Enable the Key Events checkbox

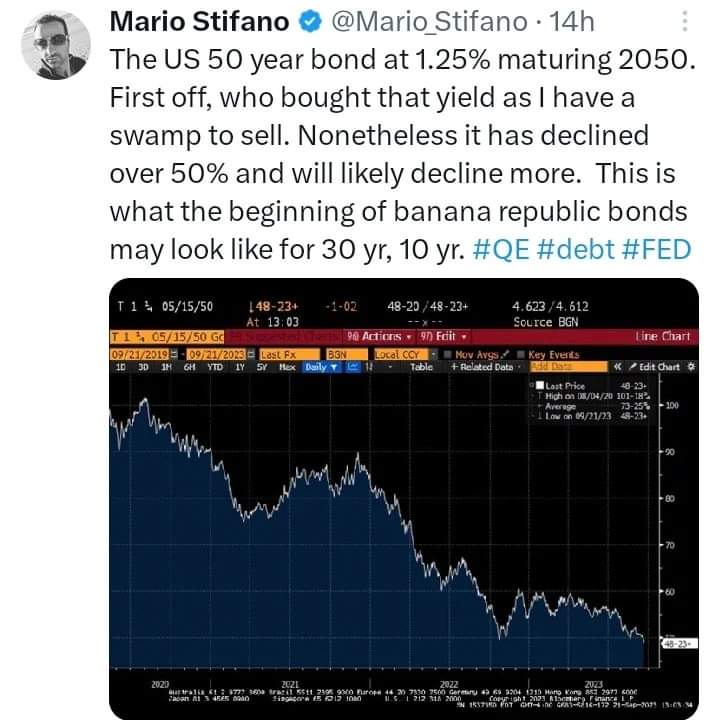click(x=521, y=354)
